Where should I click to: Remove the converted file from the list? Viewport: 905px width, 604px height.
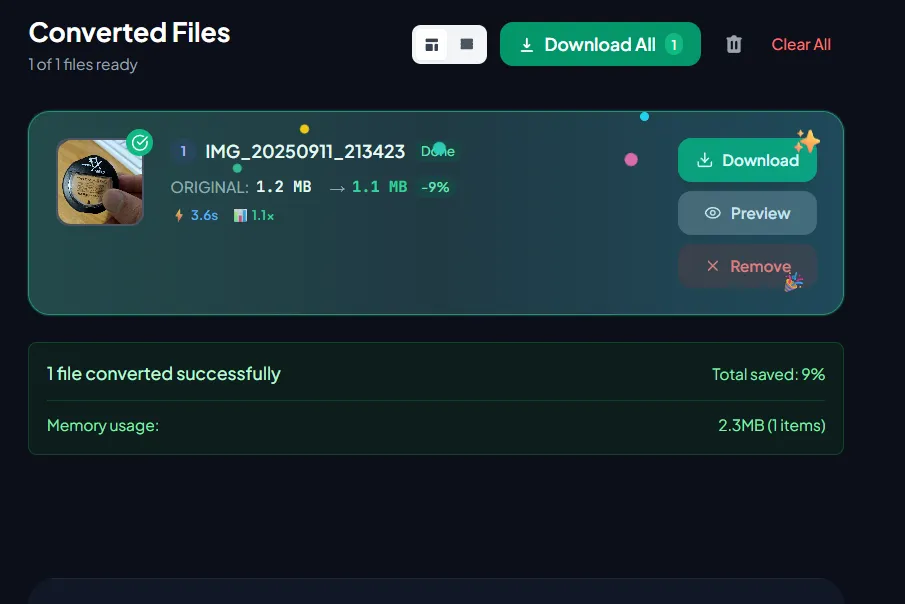(747, 266)
